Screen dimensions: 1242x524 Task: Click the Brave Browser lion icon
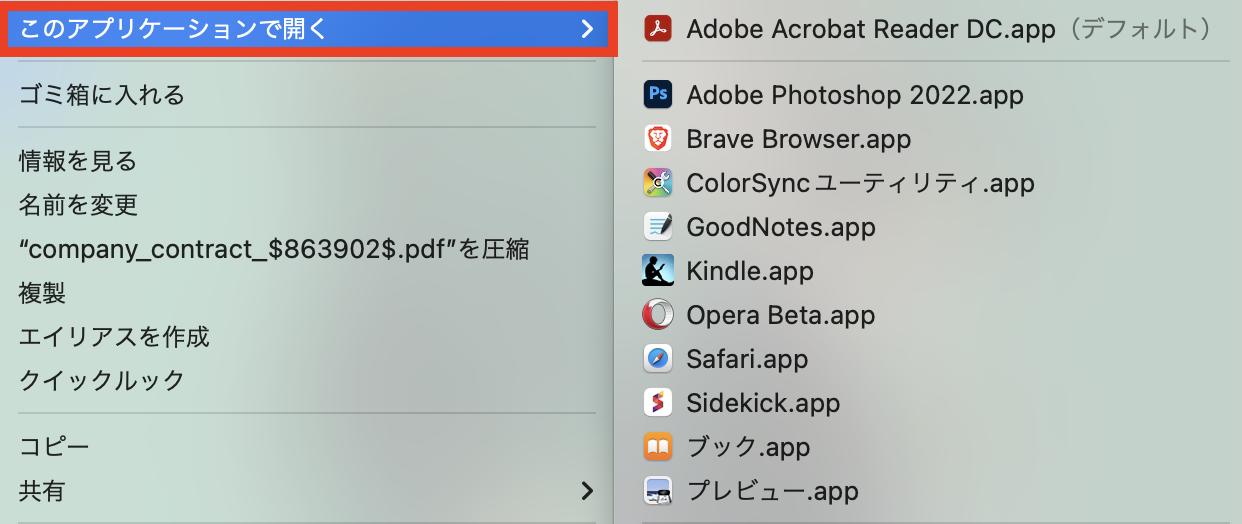pos(657,139)
